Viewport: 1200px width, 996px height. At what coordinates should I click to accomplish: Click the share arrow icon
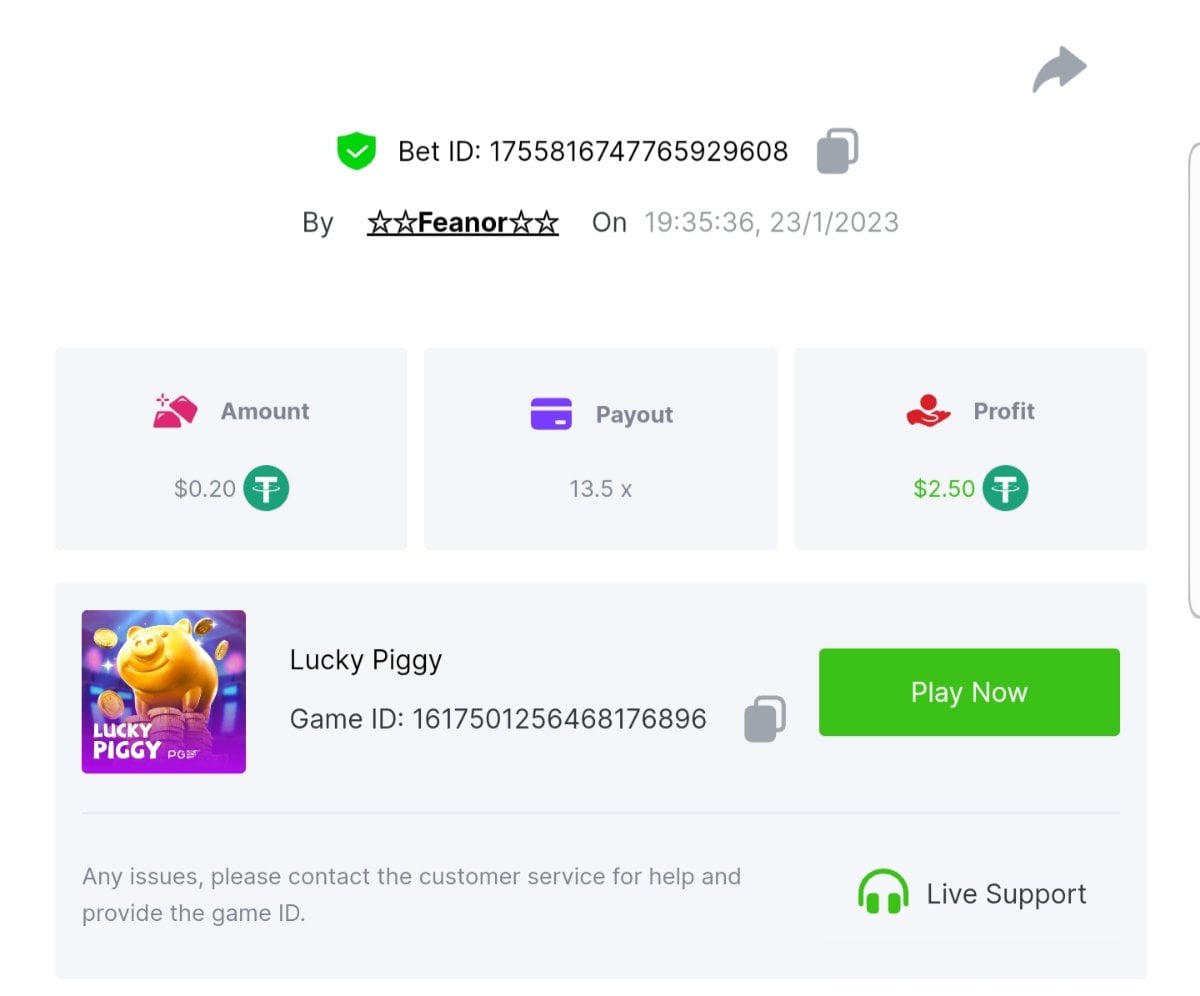[1059, 70]
